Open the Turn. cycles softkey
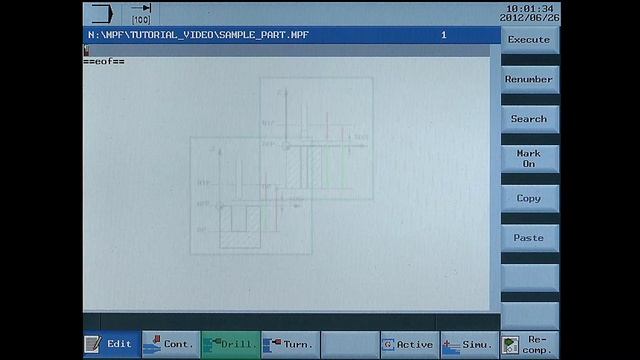The width and height of the screenshot is (640, 360). point(291,344)
